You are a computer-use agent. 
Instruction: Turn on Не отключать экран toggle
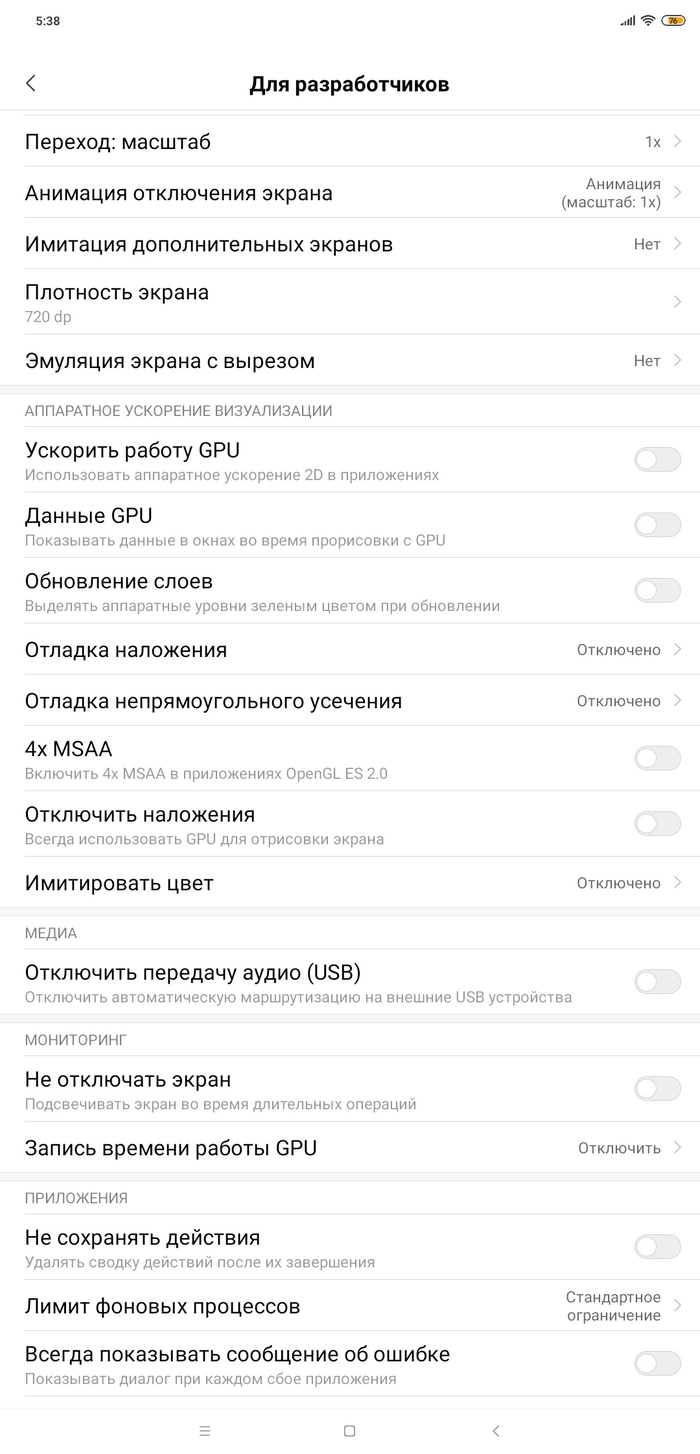(657, 1089)
